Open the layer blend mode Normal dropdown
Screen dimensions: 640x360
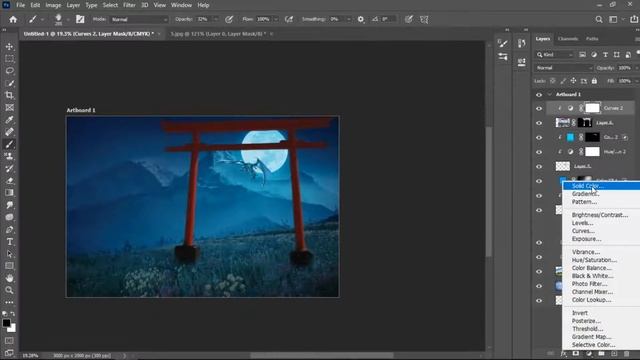pos(563,68)
